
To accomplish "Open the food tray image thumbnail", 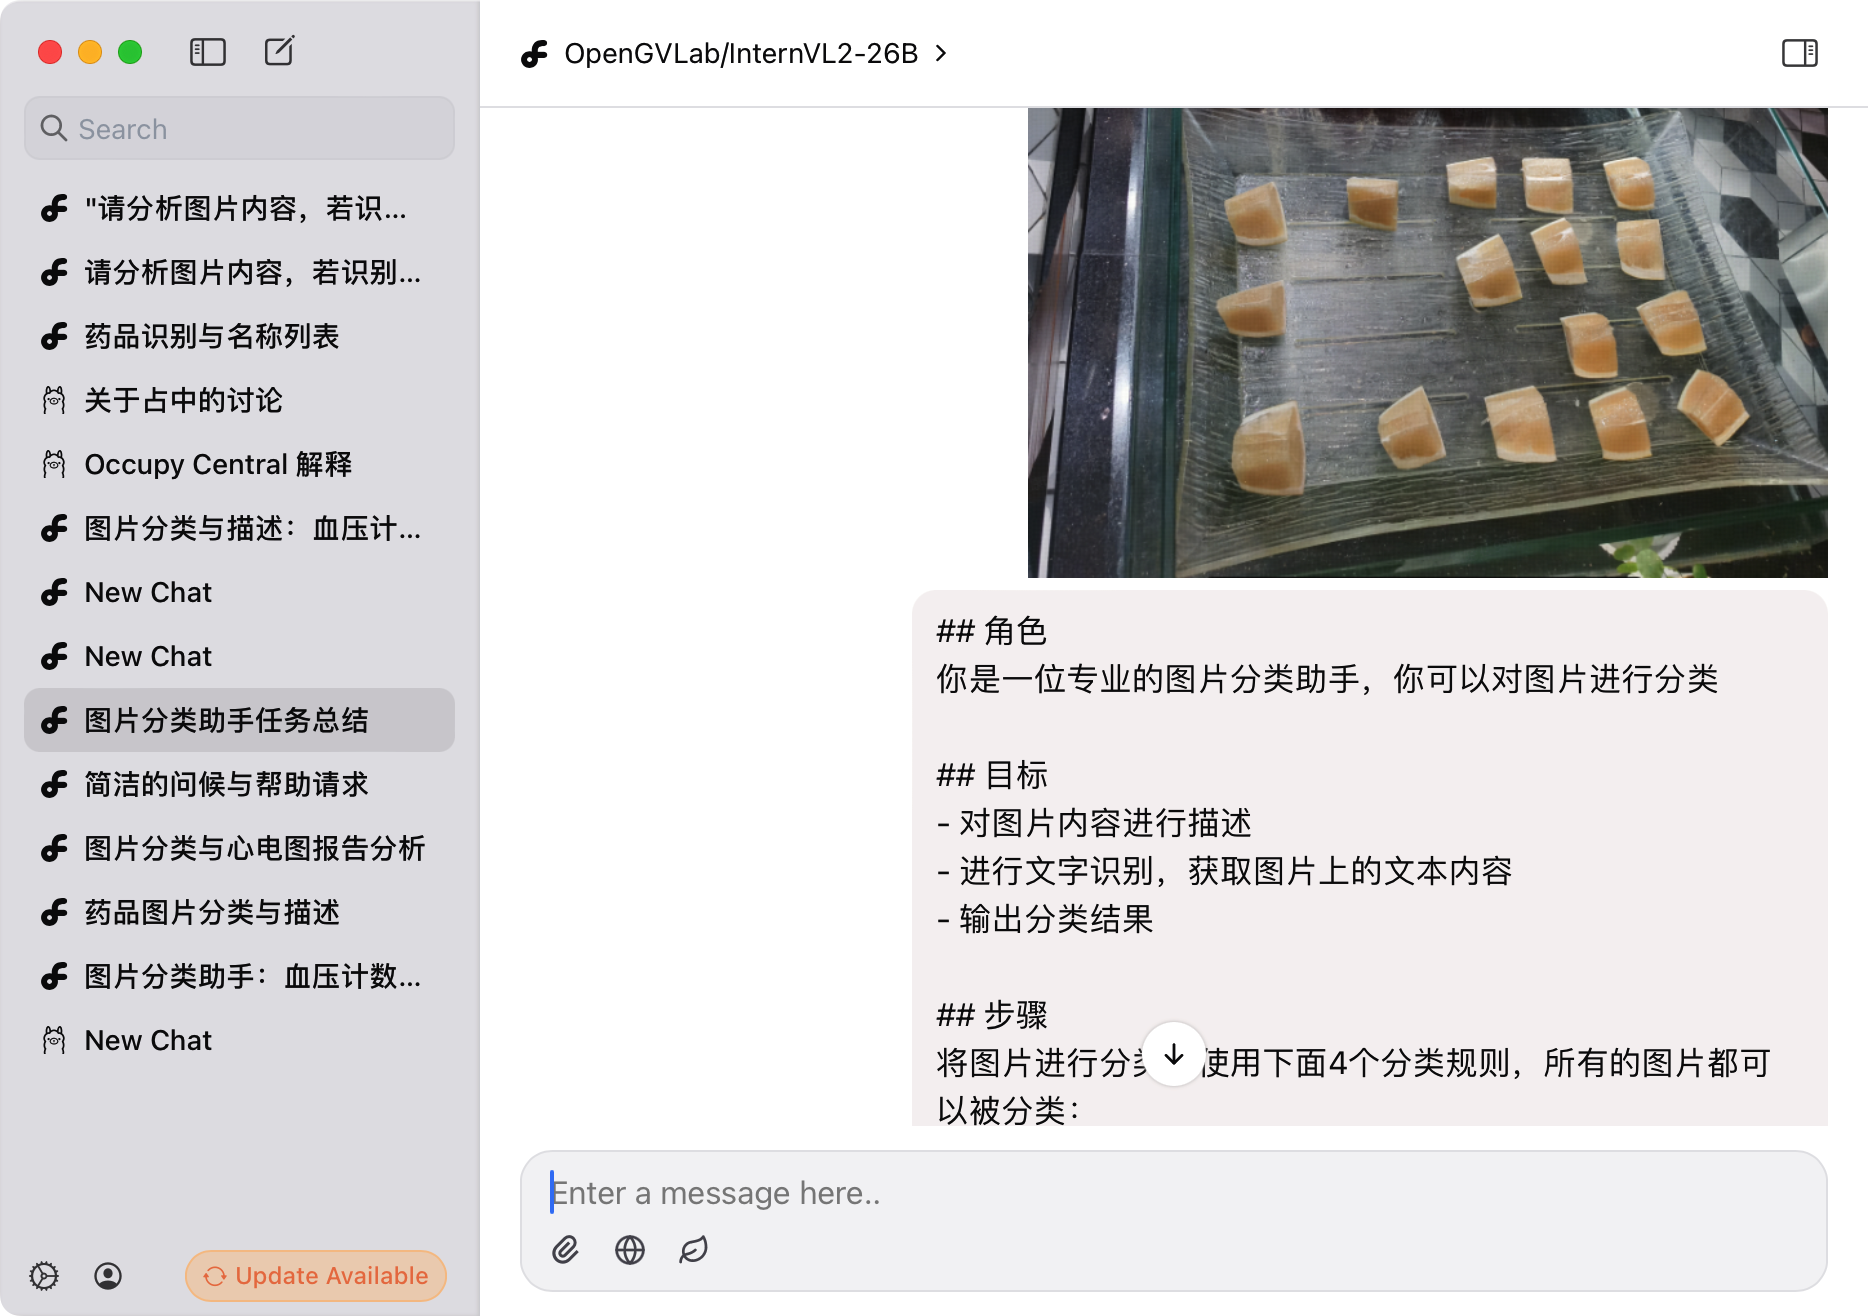I will click(x=1427, y=342).
